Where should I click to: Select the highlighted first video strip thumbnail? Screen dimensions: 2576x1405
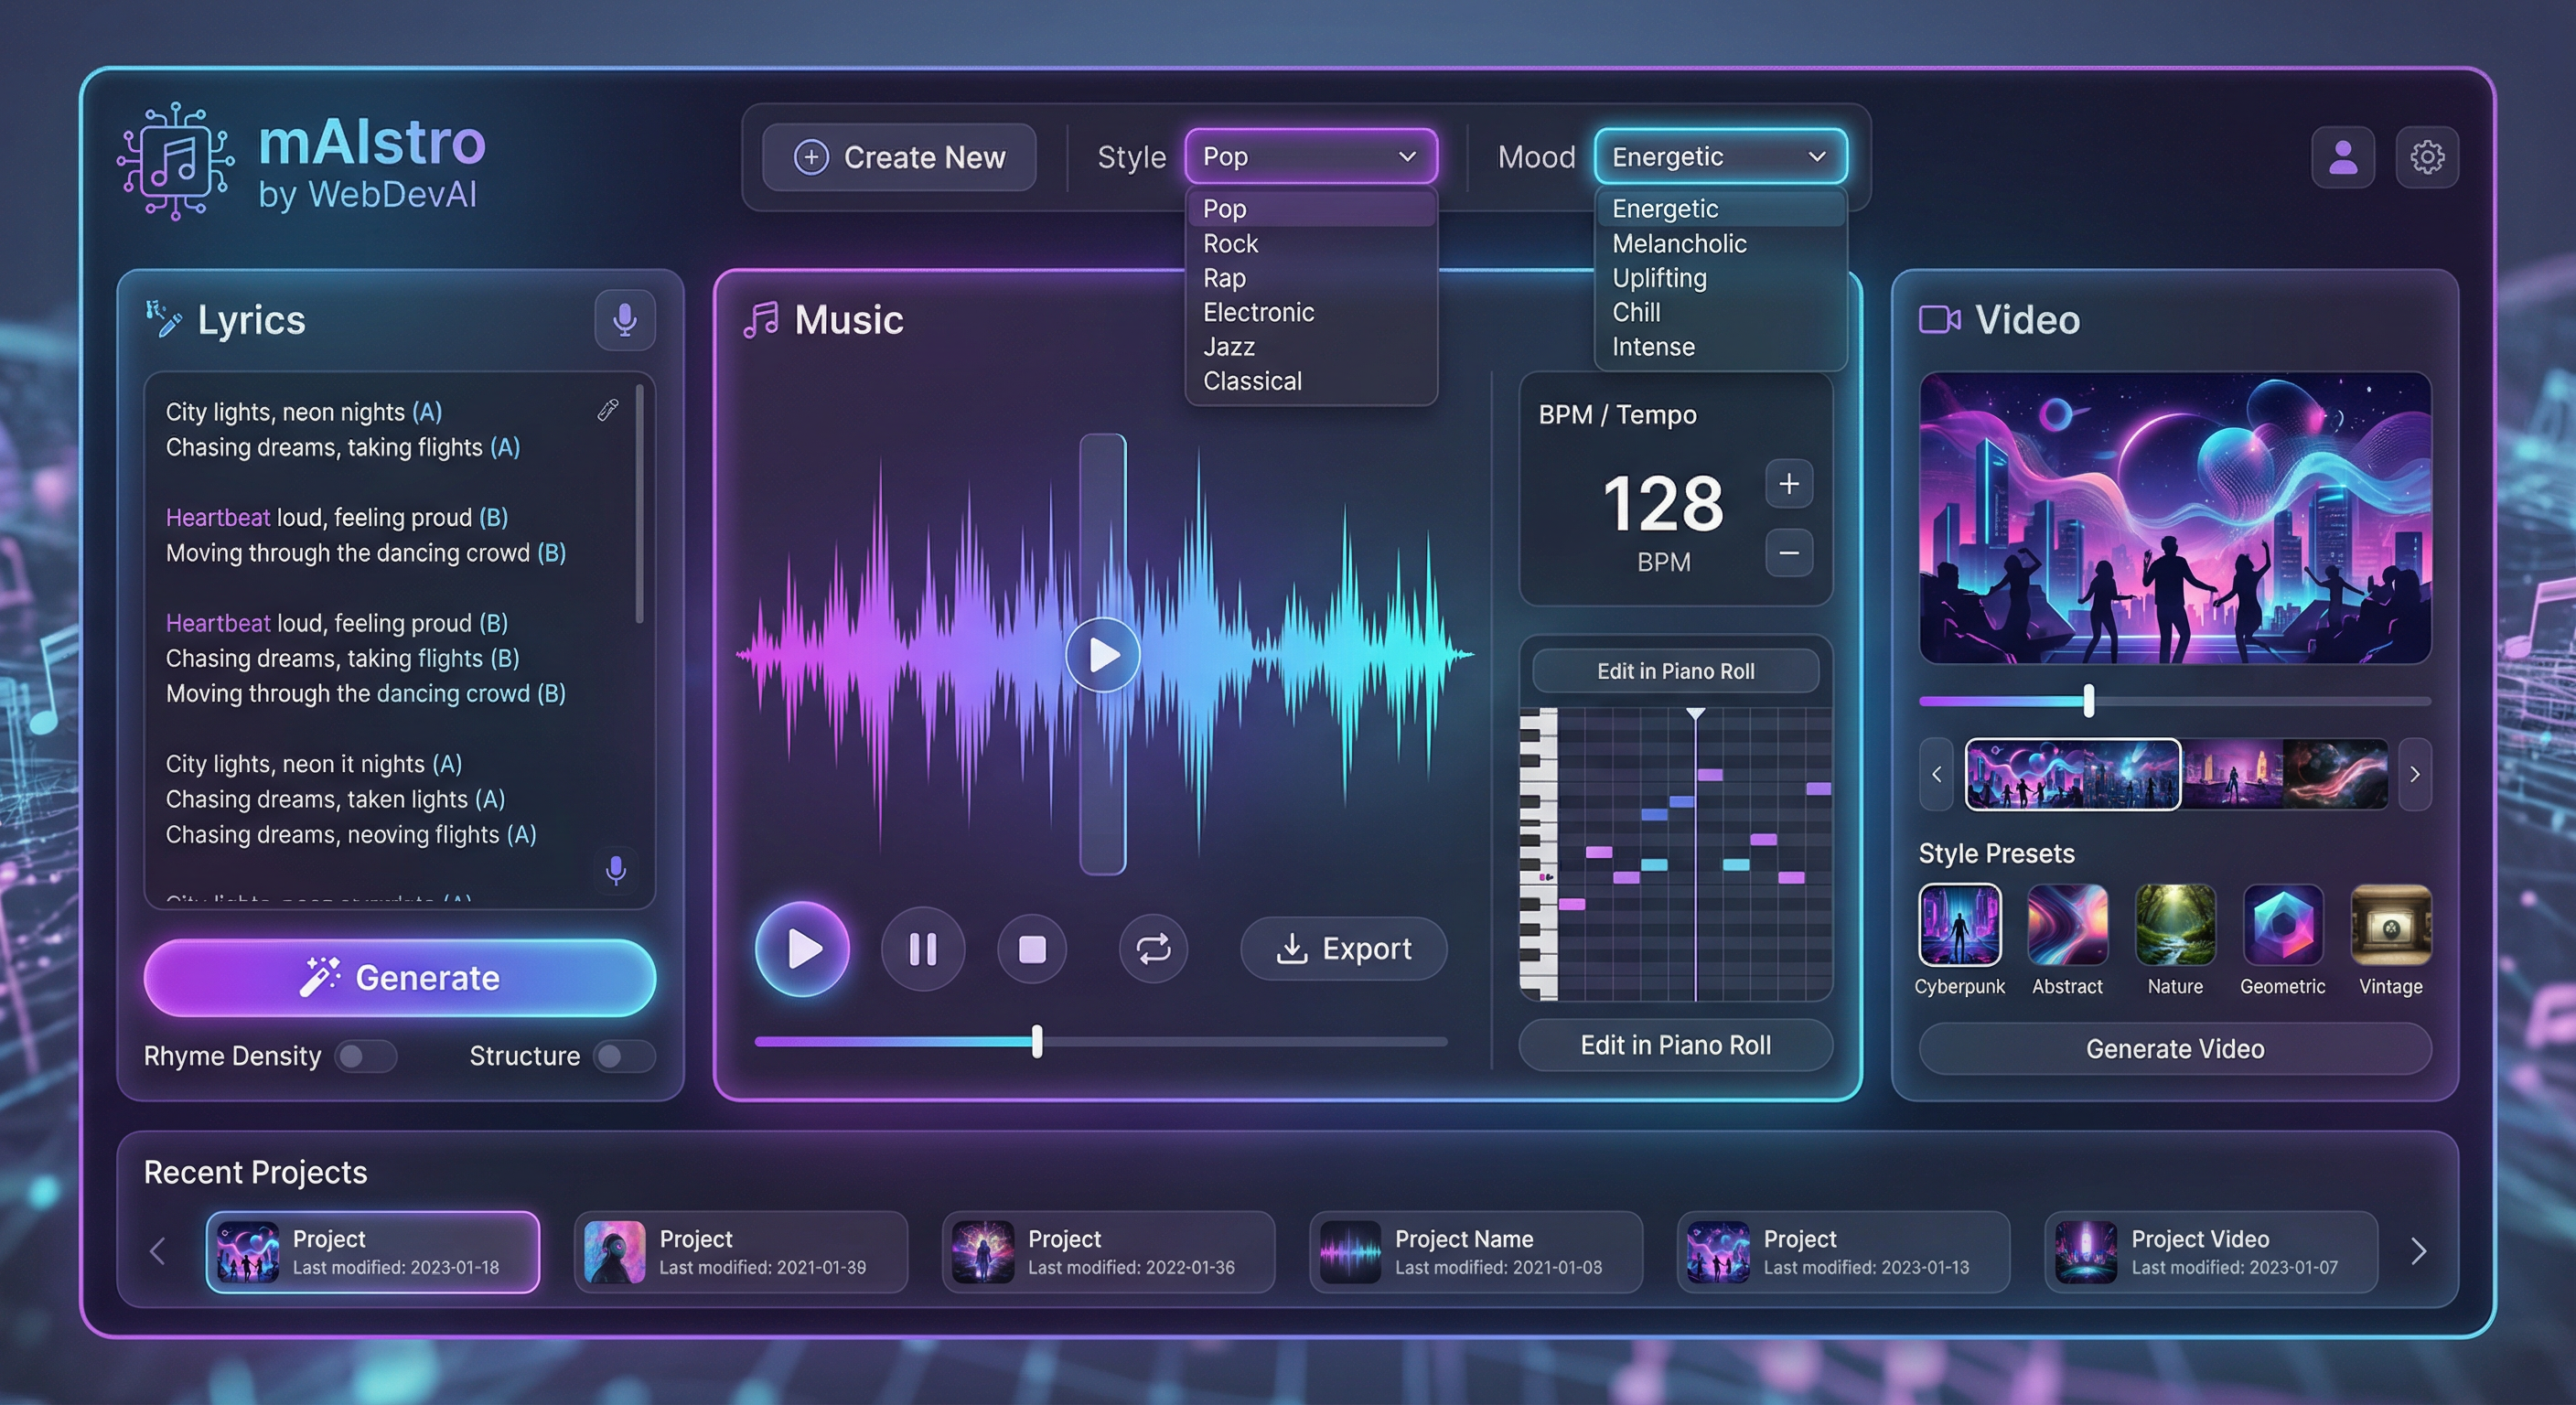tap(2072, 774)
